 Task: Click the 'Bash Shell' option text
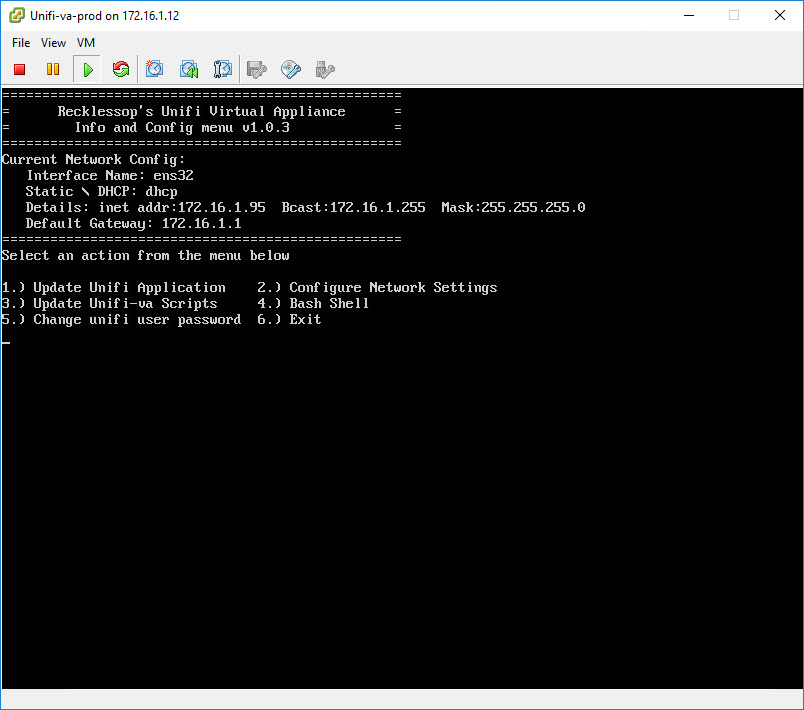click(x=329, y=303)
